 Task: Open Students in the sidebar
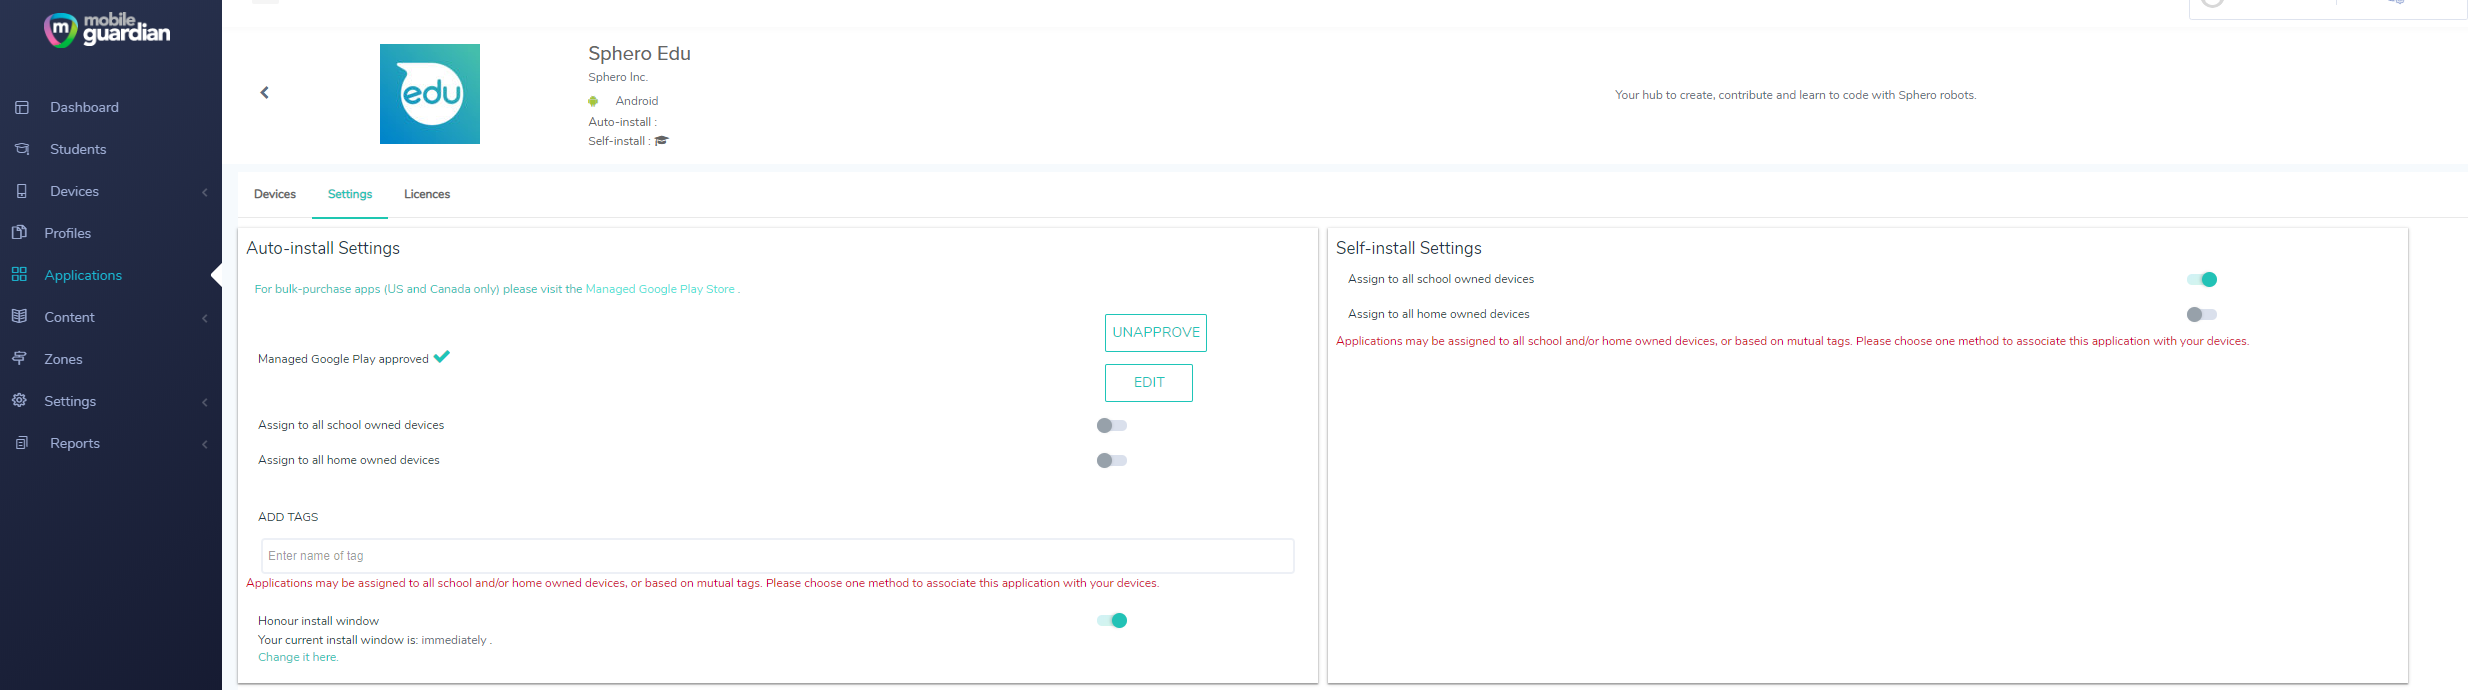pyautogui.click(x=78, y=149)
